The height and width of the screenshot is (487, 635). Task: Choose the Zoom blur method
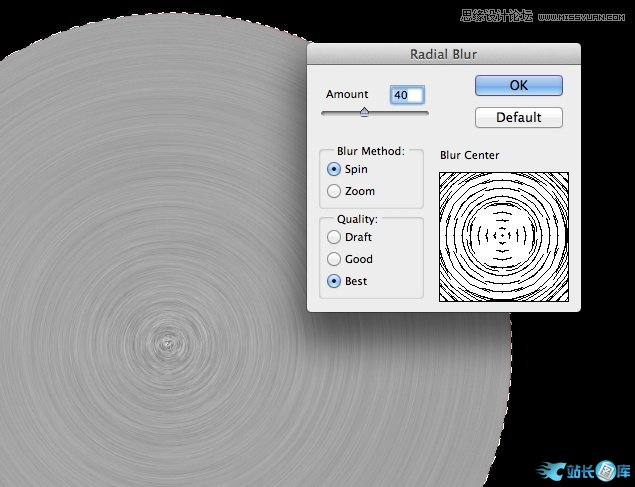334,191
